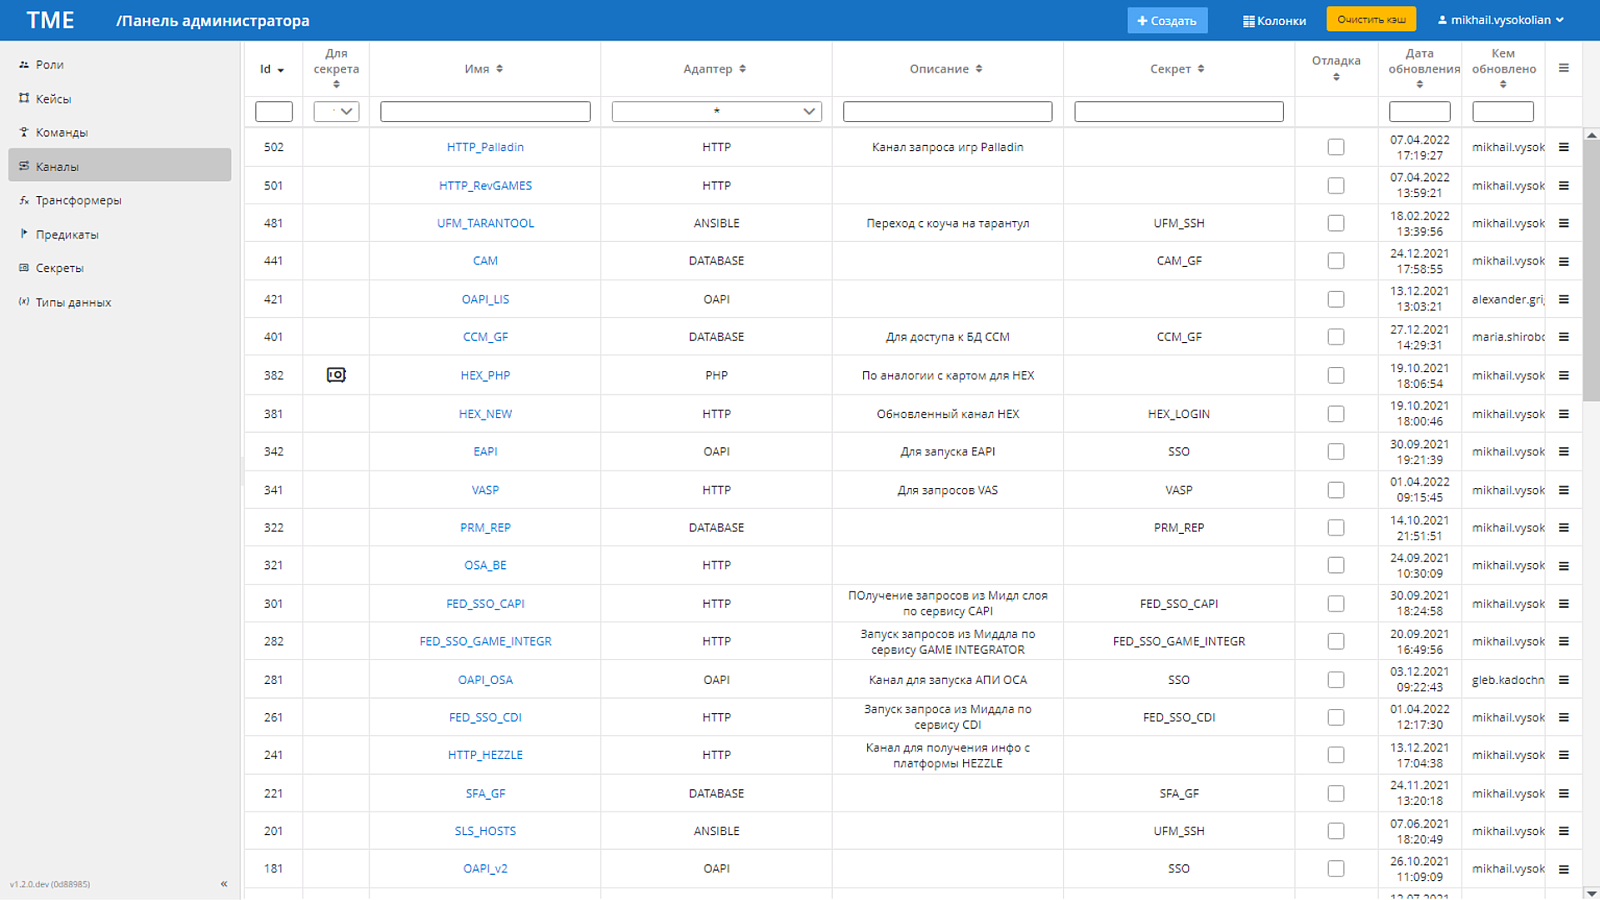The width and height of the screenshot is (1600, 900).
Task: Open Типы данных in sidebar
Action: coord(120,302)
